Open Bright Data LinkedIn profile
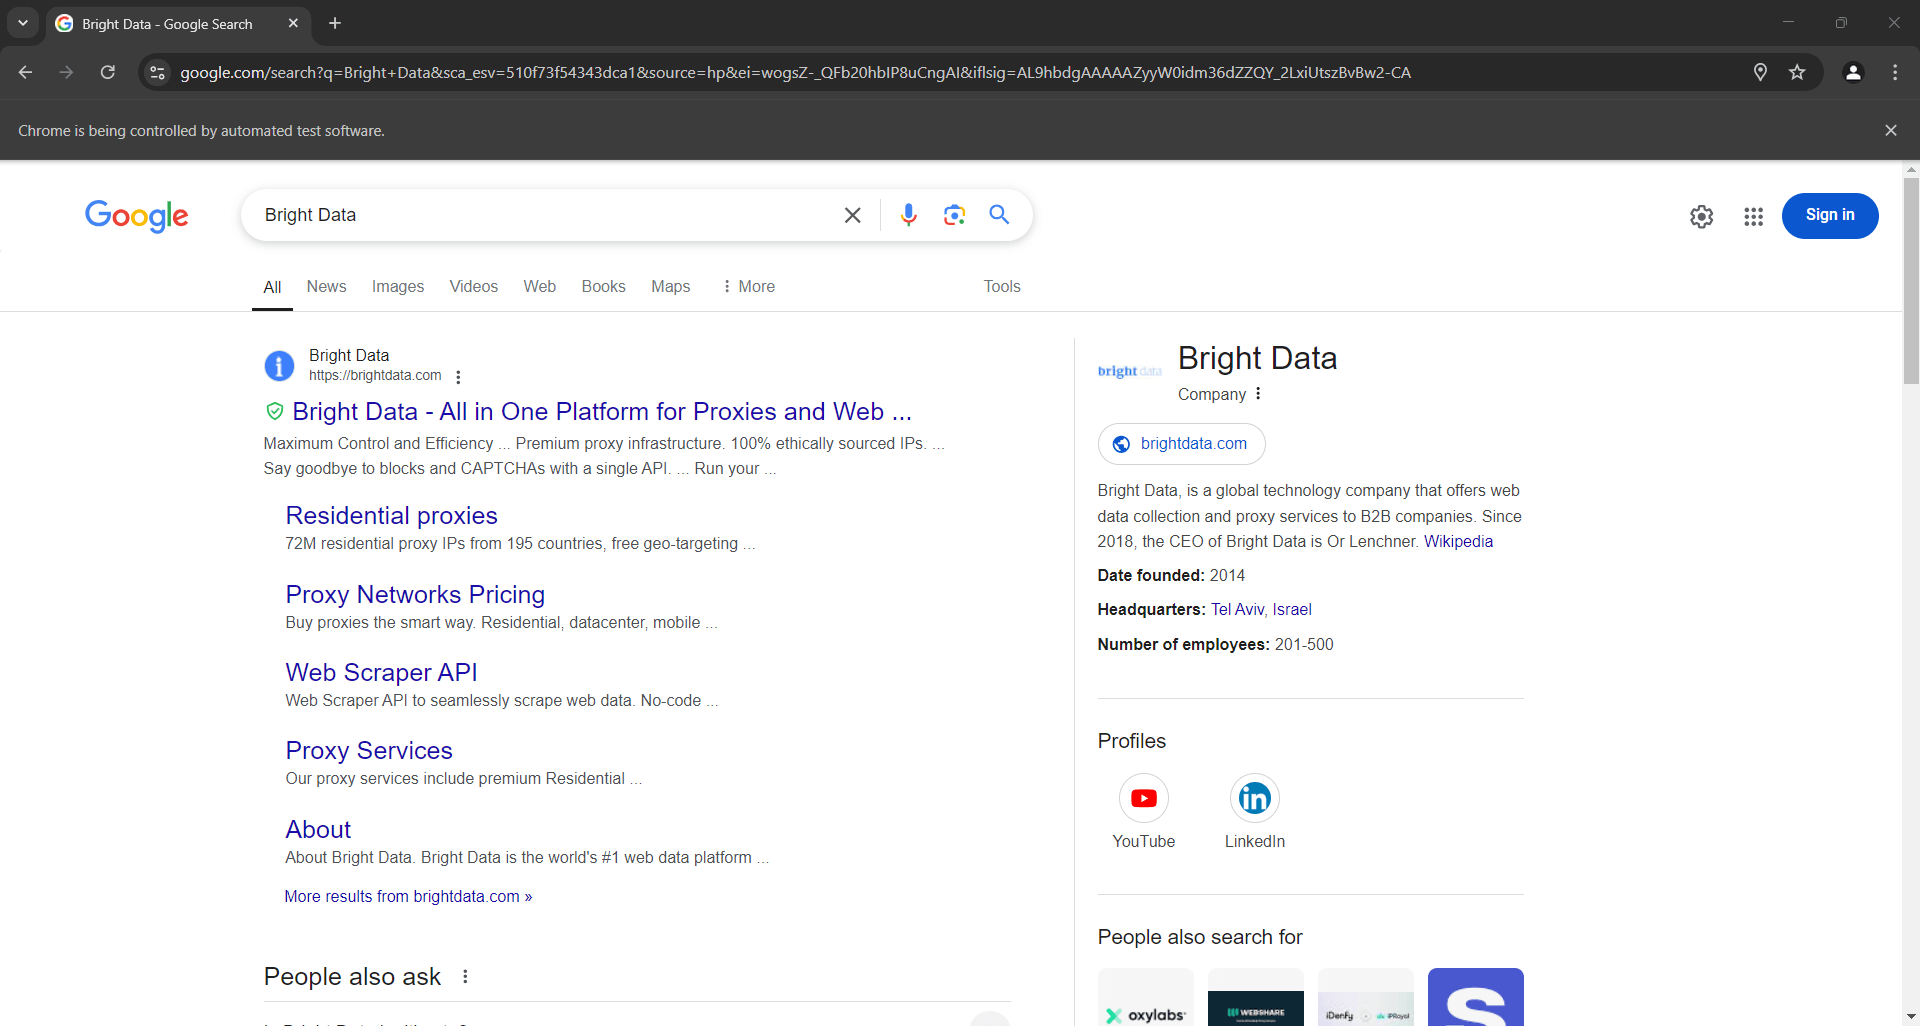 (x=1254, y=799)
